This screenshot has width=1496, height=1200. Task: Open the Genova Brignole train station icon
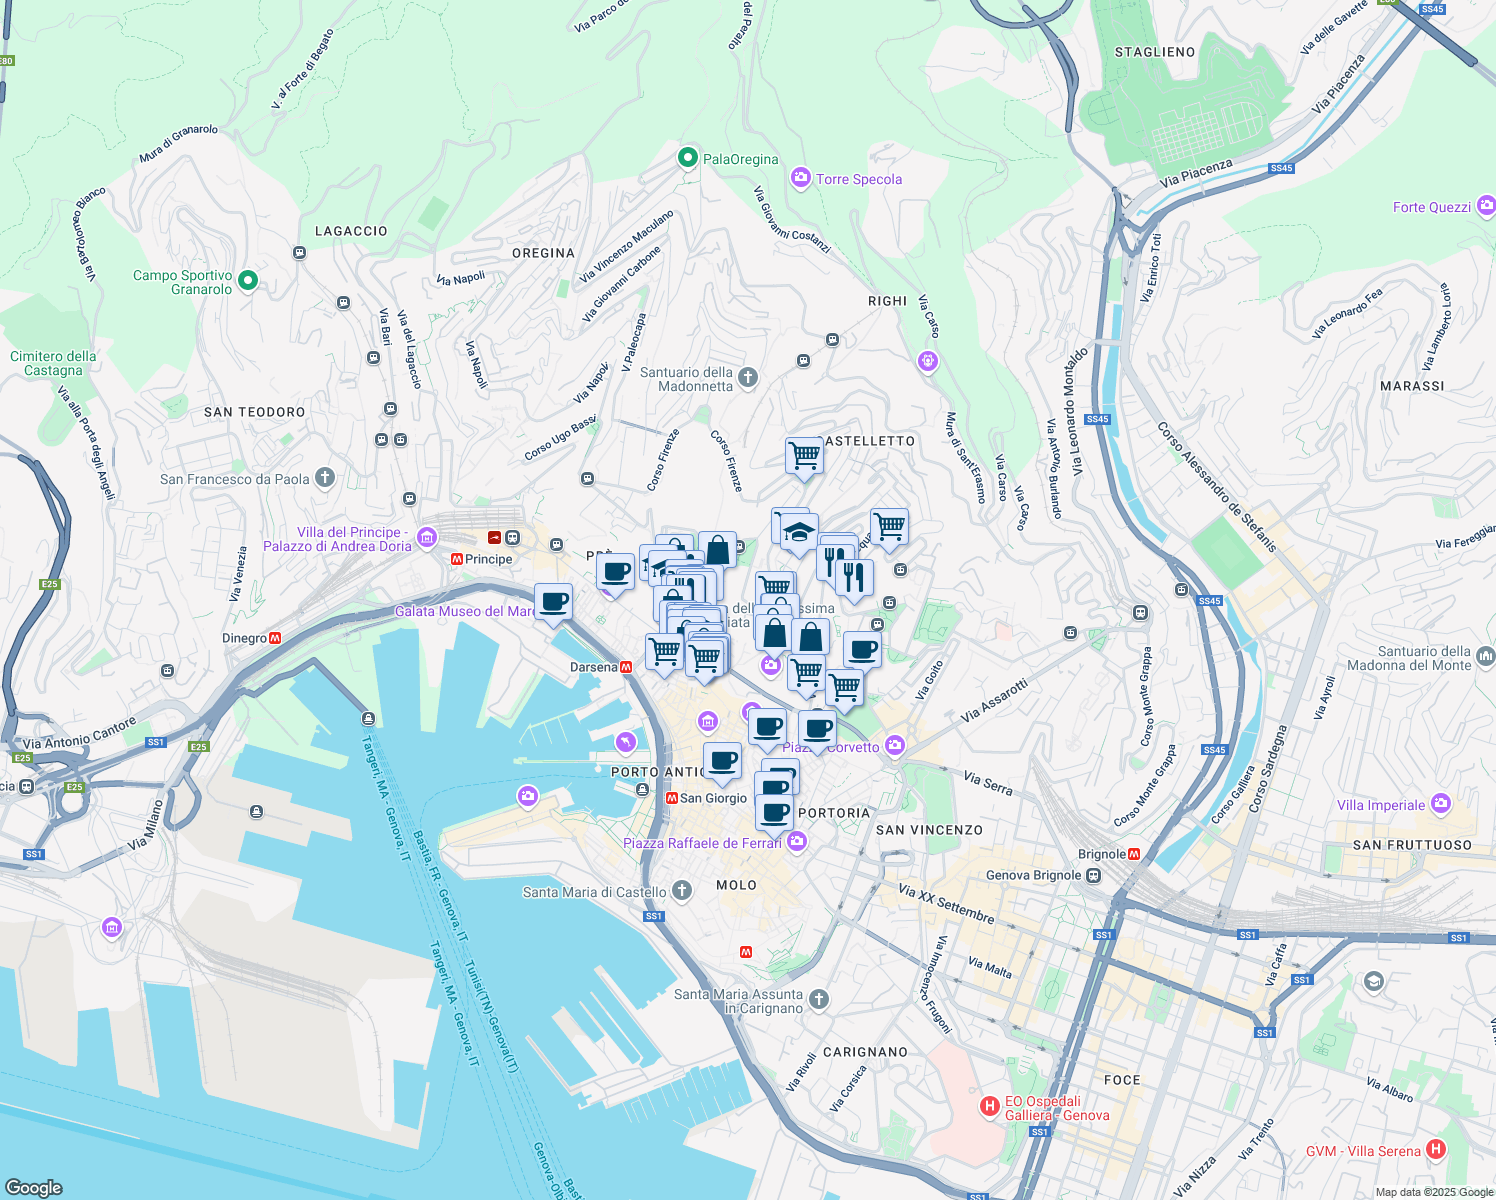(x=1094, y=875)
